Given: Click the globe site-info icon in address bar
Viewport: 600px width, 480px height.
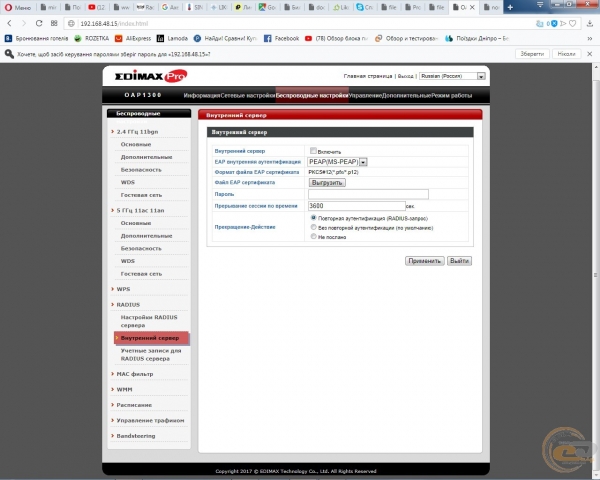Looking at the screenshot, I should tap(71, 24).
